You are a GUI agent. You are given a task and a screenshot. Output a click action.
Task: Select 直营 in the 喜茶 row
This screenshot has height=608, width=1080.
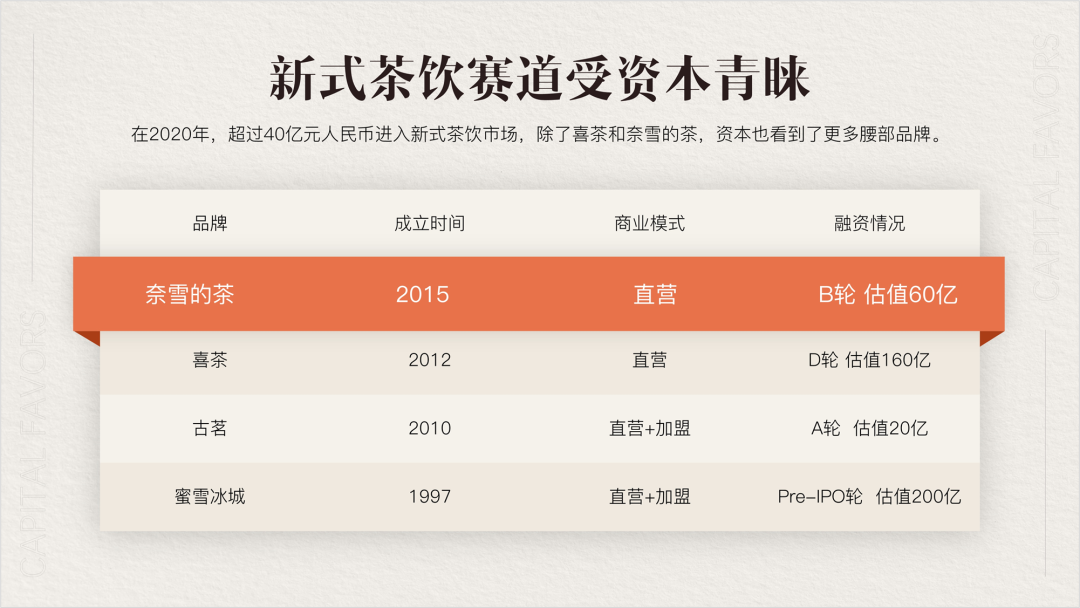point(649,359)
